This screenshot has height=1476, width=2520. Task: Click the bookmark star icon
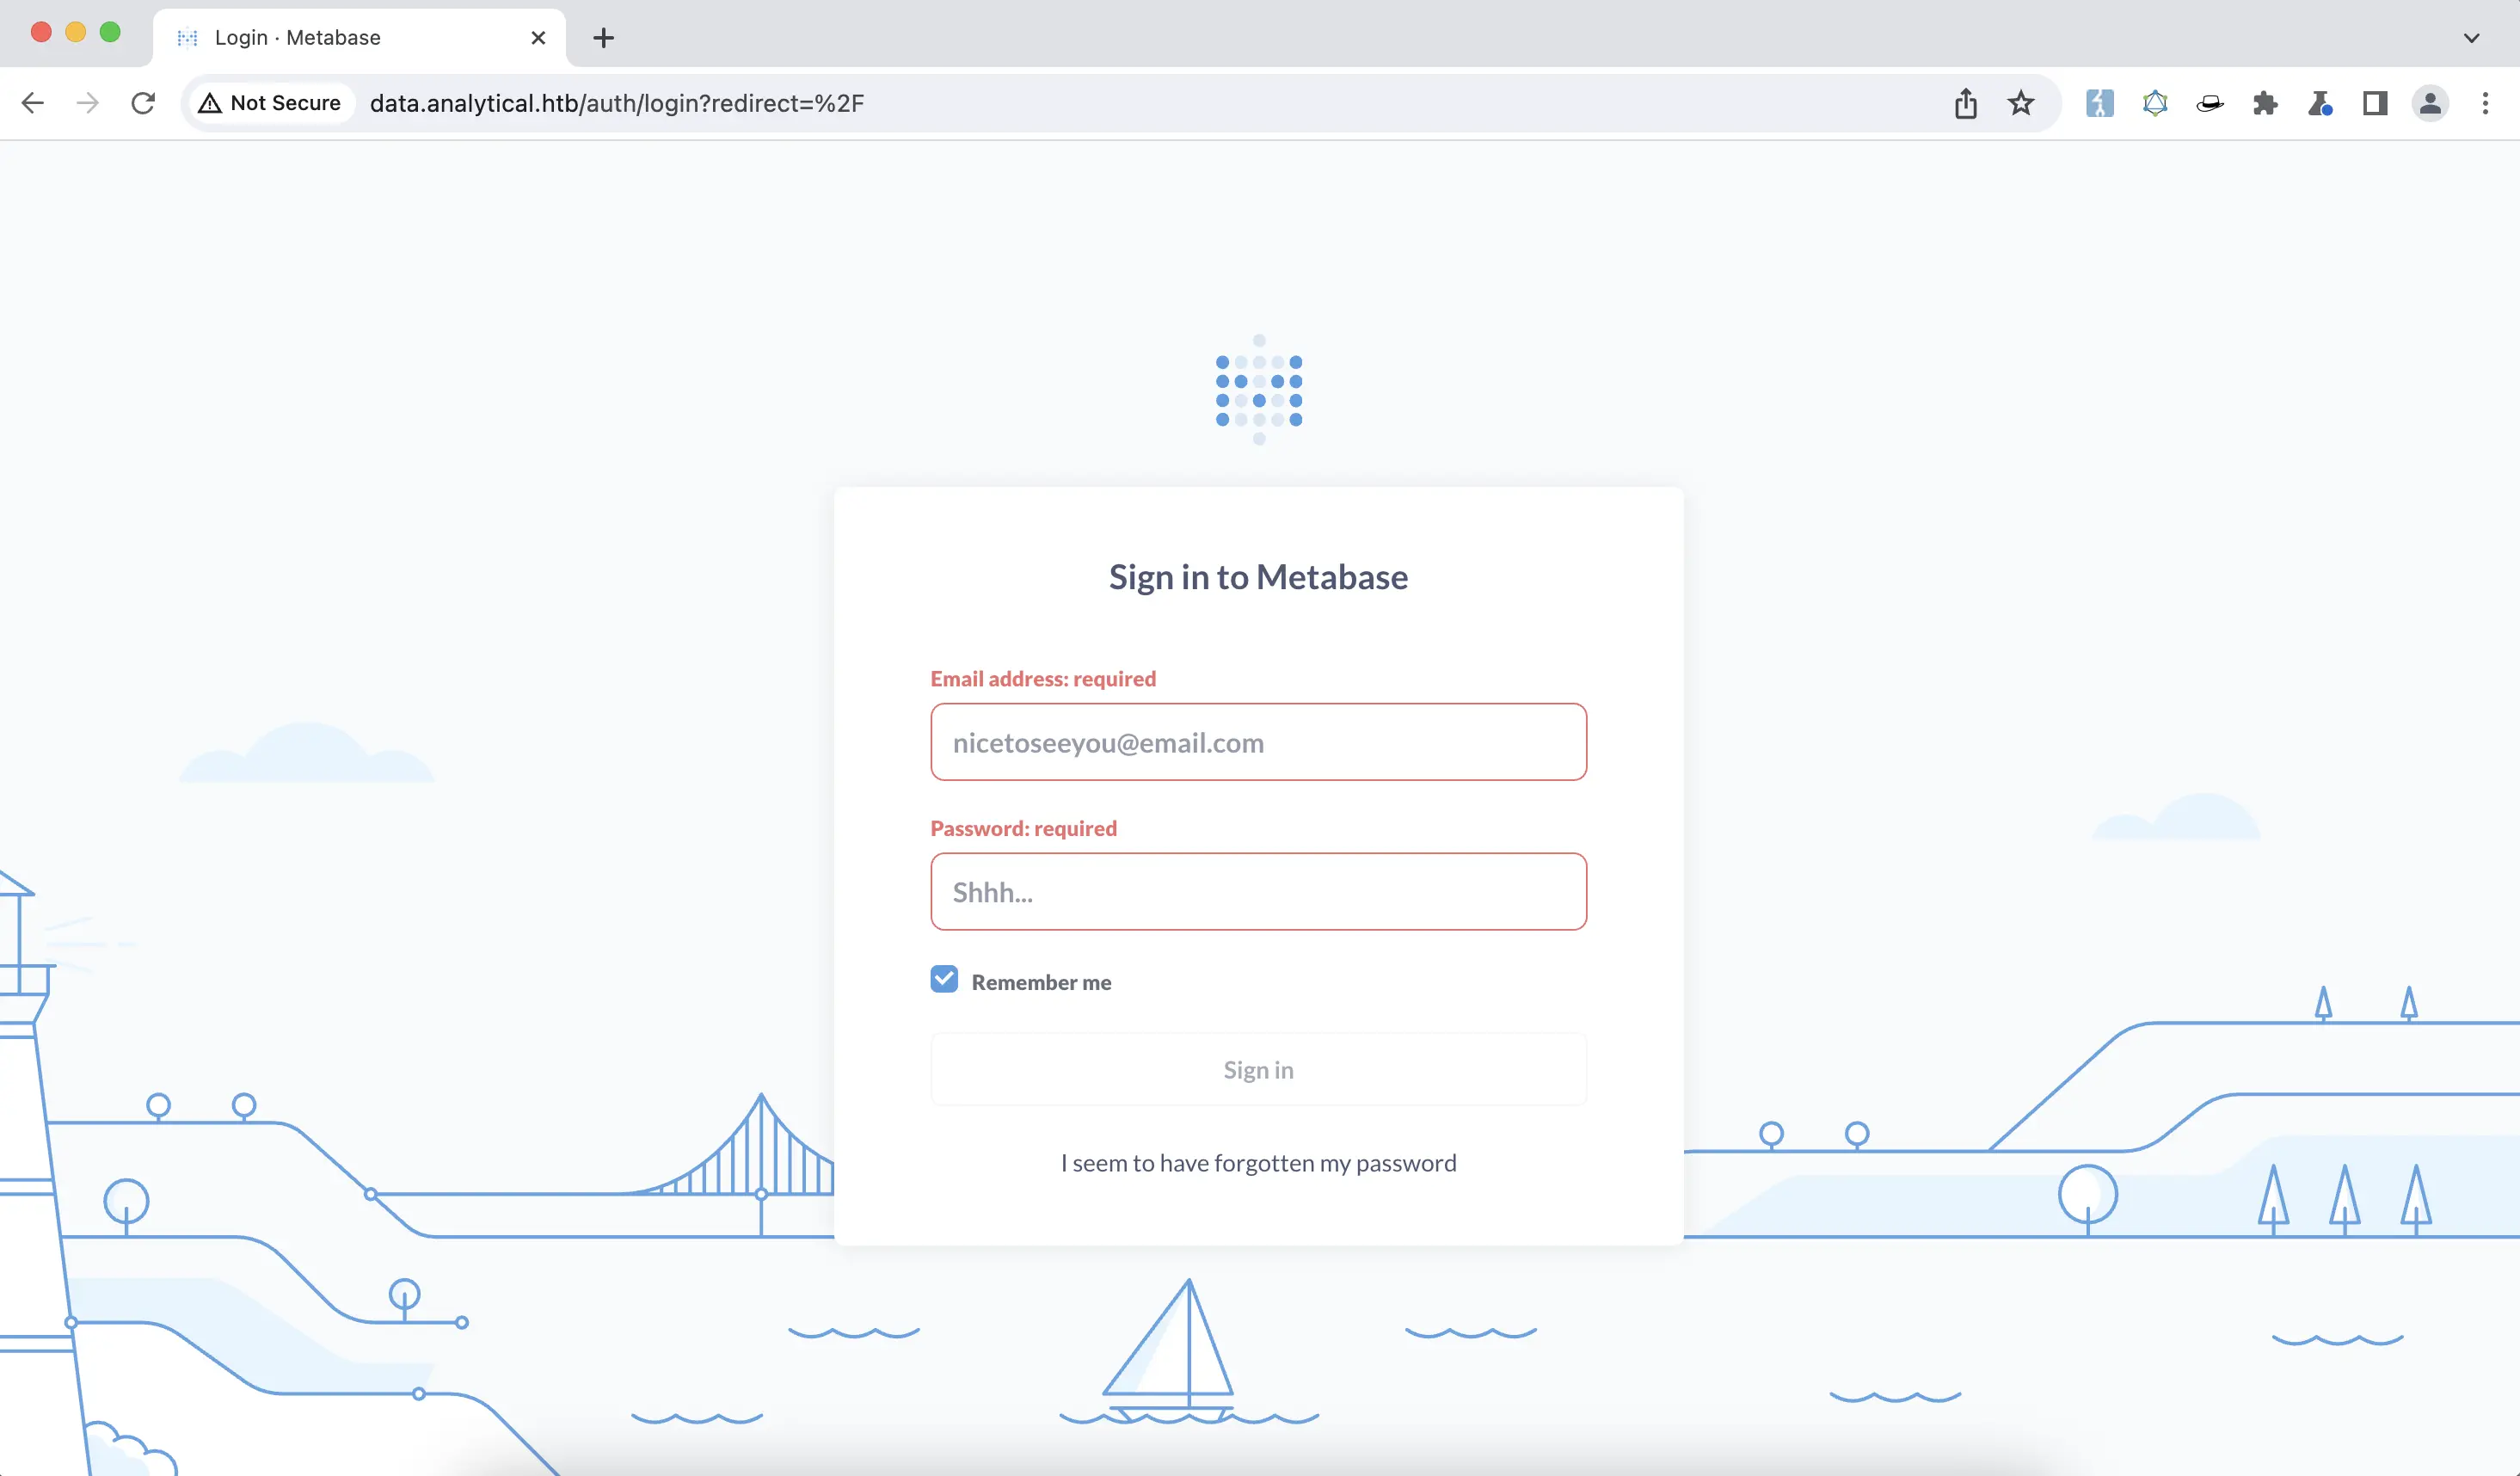tap(2021, 103)
